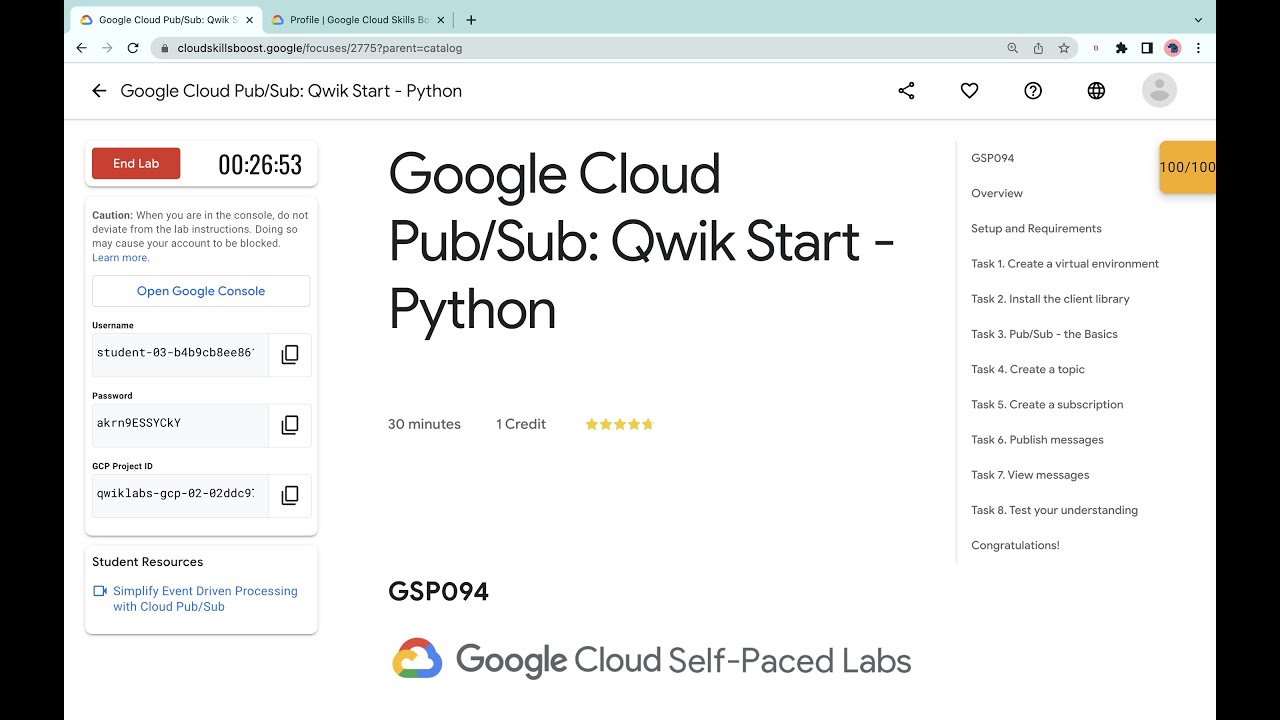The image size is (1280, 720).
Task: Open a new browser tab
Action: click(x=471, y=20)
